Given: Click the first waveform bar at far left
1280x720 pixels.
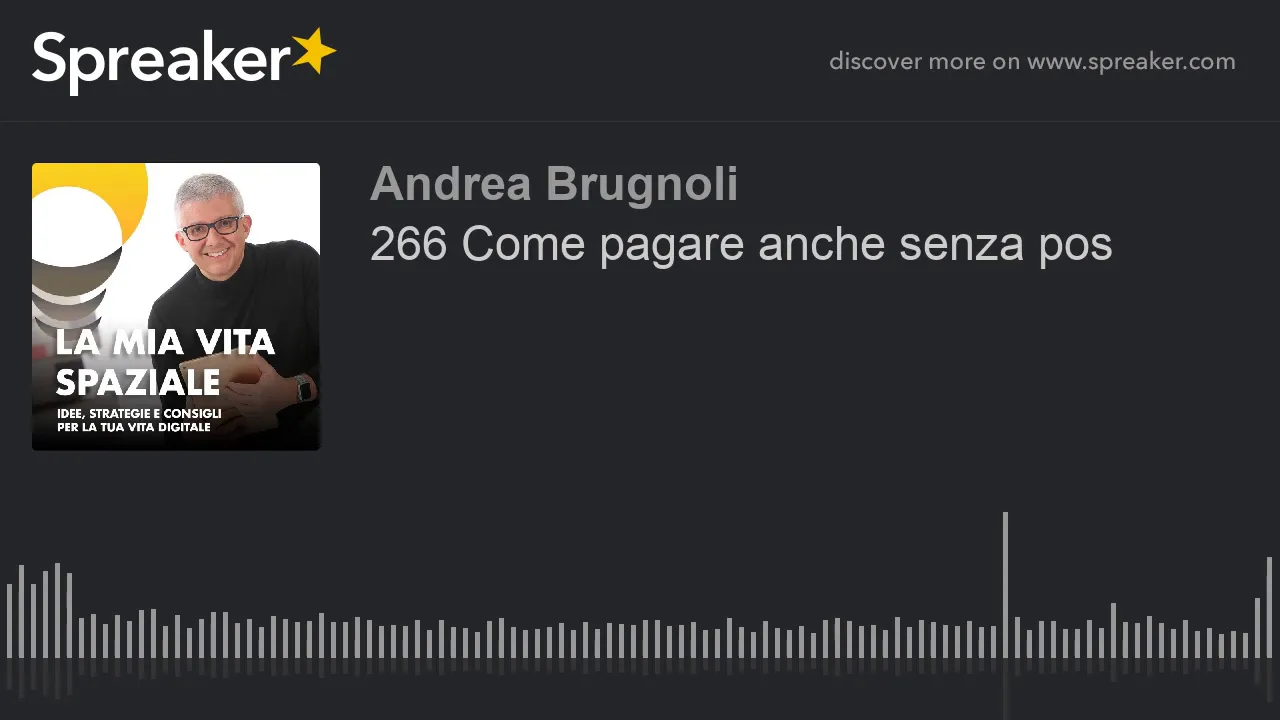Looking at the screenshot, I should 9,621.
